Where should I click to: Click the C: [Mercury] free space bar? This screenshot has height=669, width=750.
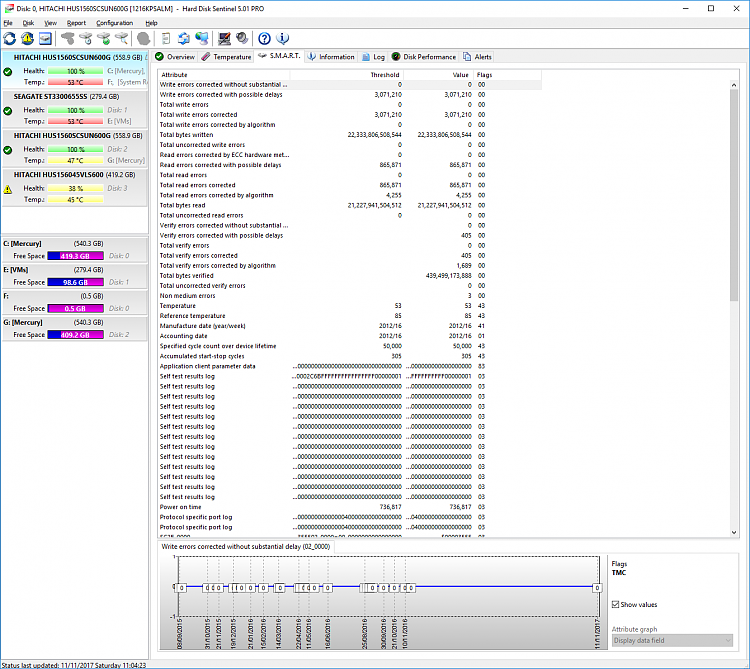[x=75, y=255]
